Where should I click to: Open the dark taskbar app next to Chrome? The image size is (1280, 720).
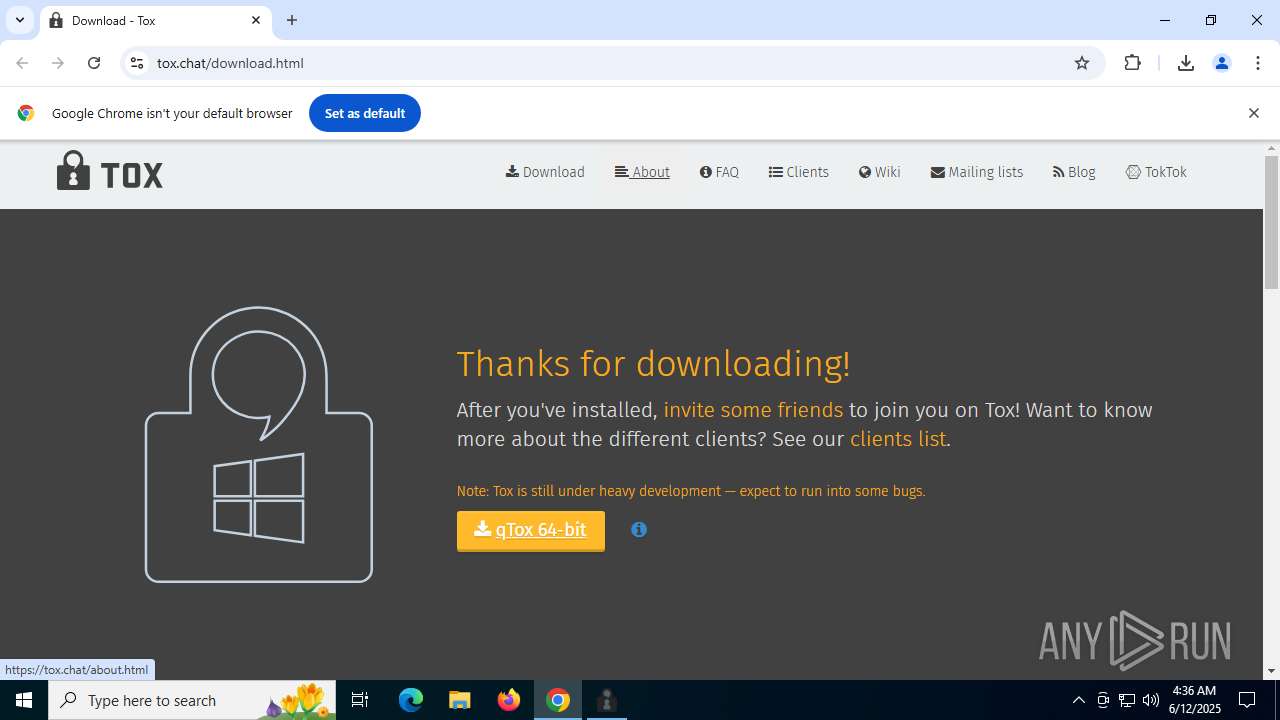607,700
